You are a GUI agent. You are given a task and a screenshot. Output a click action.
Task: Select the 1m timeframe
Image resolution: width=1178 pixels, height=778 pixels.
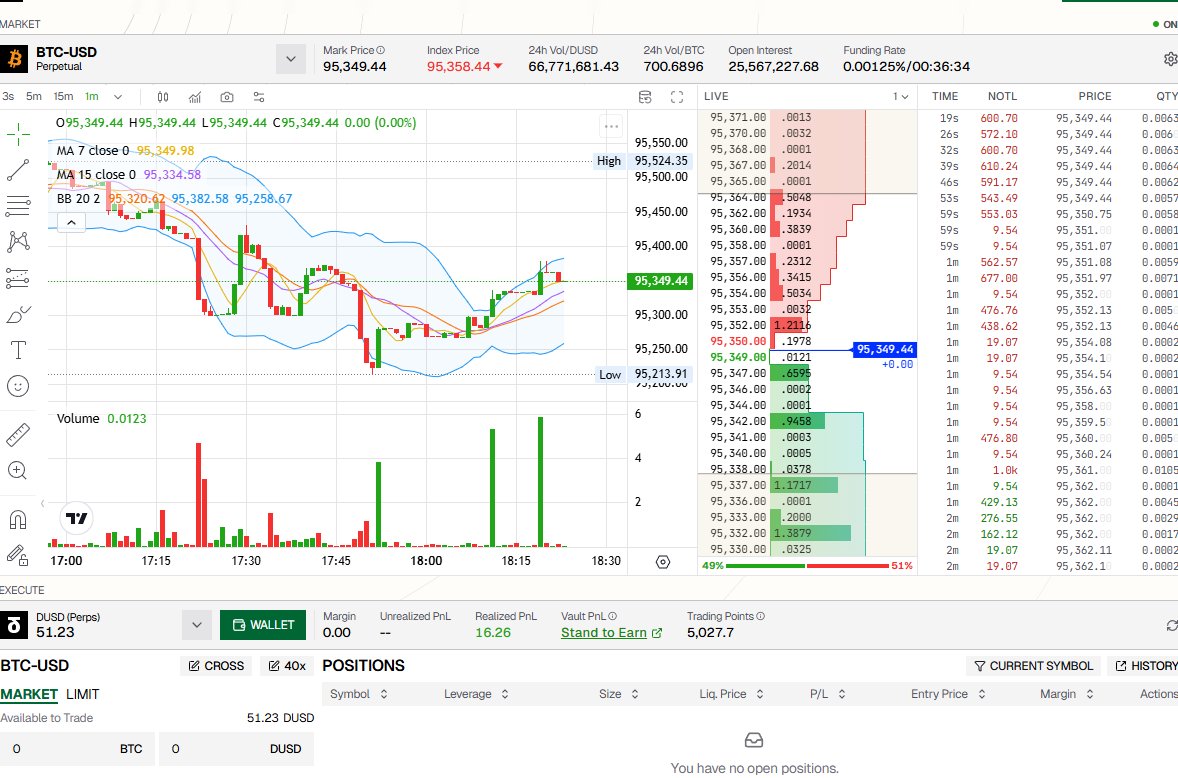point(92,96)
